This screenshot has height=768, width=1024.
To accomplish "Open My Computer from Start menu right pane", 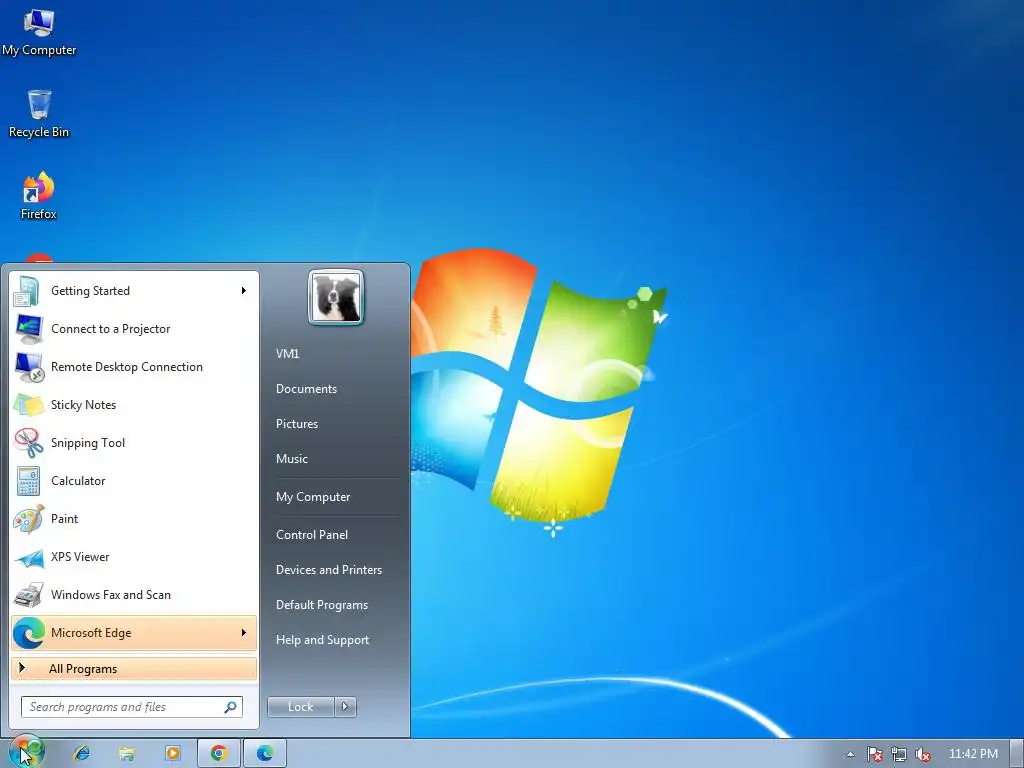I will click(x=313, y=497).
